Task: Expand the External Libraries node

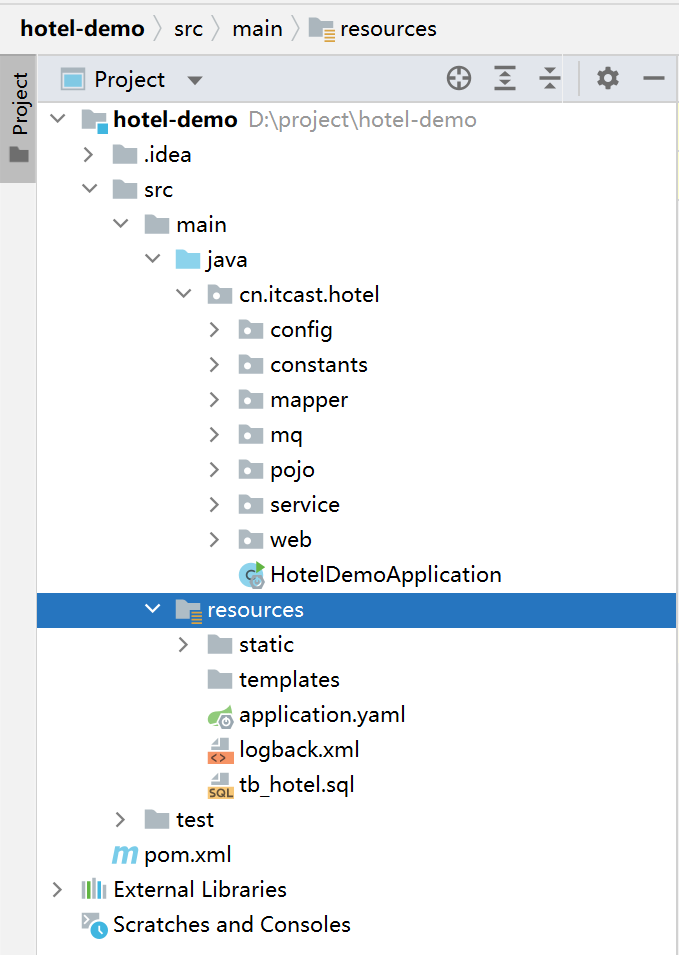Action: point(57,889)
